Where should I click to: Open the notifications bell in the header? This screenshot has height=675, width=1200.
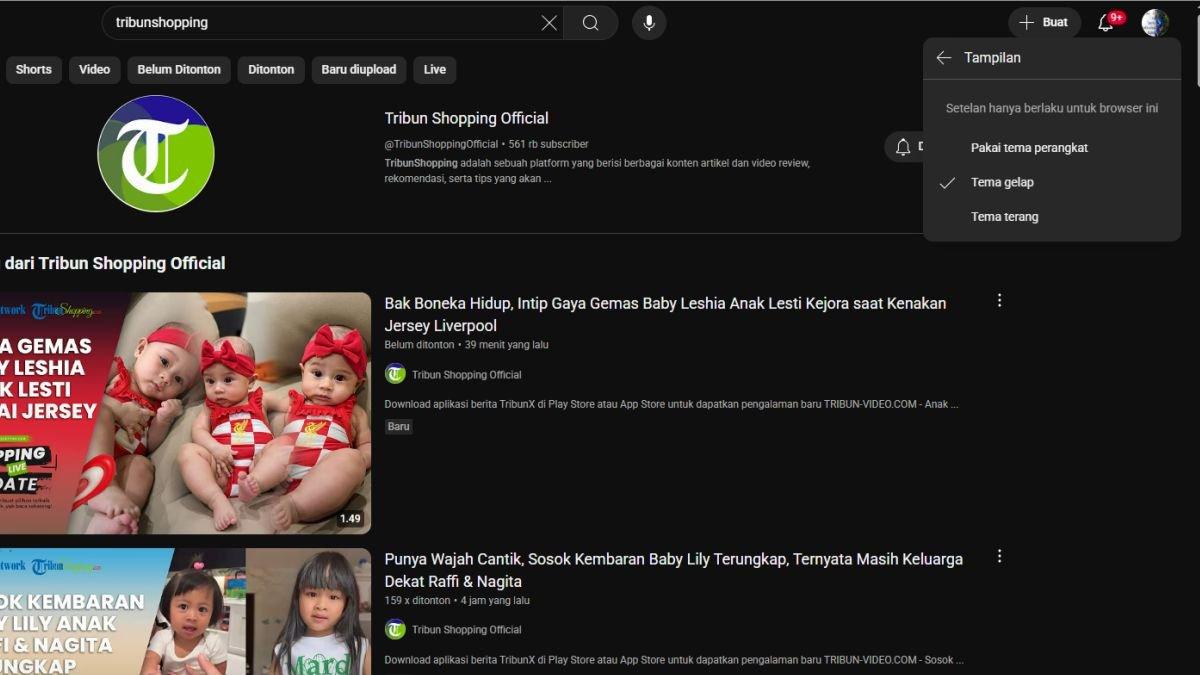click(x=1106, y=23)
